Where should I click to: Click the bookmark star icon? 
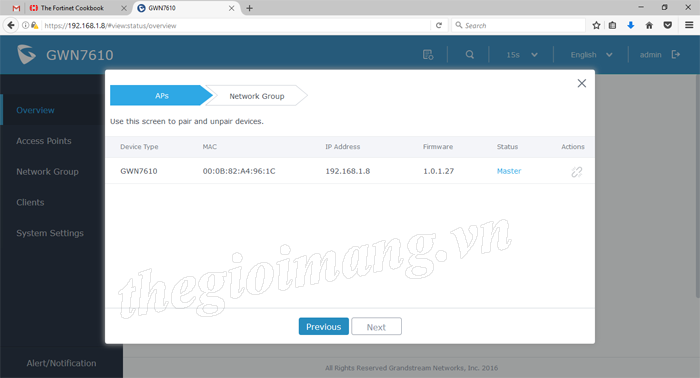[596, 25]
